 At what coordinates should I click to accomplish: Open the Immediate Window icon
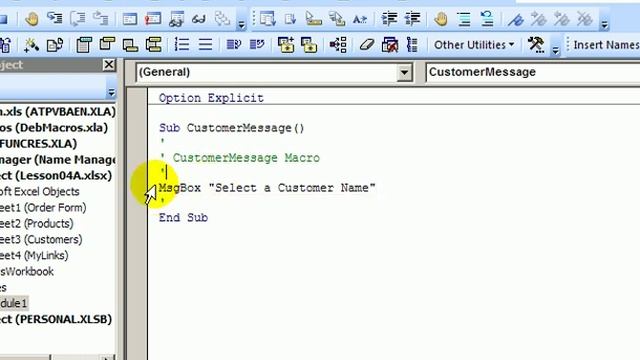[153, 19]
